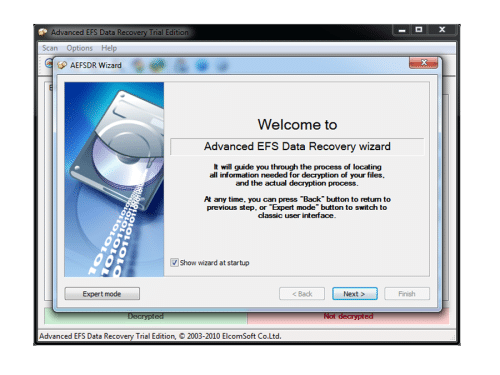Click the Next > button
This screenshot has width=500, height=375.
[x=355, y=294]
